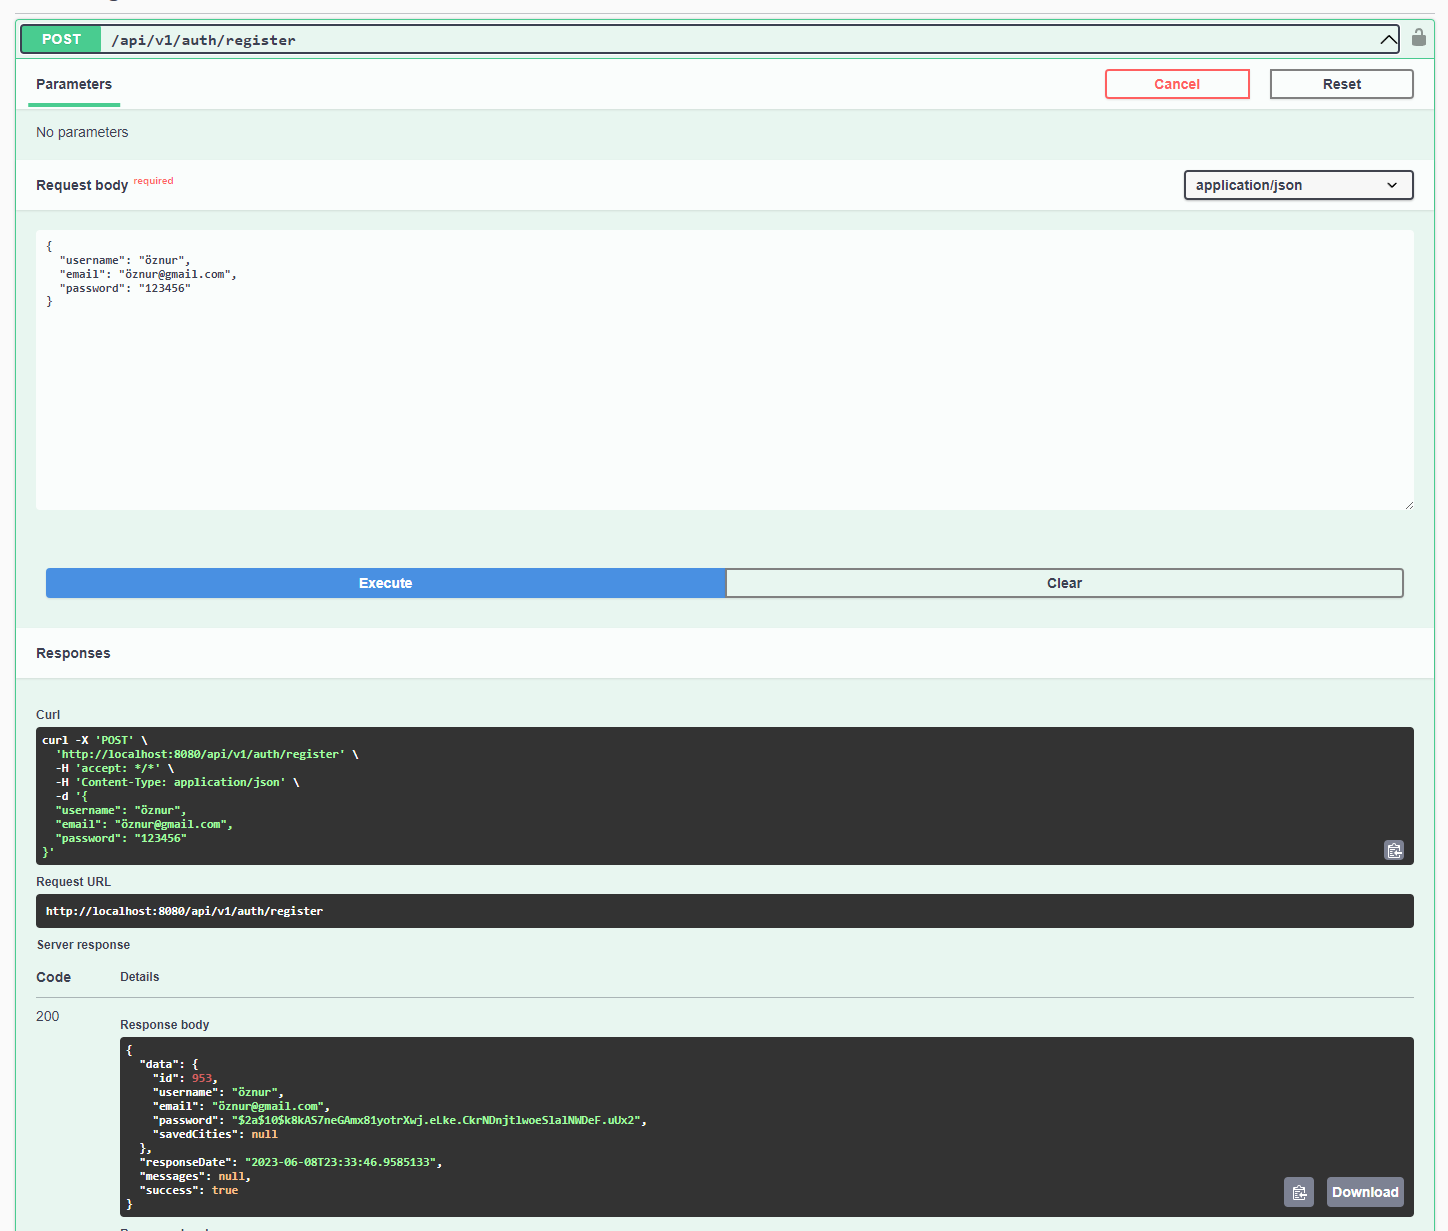Copy the curl command using the clipboard icon

click(x=1394, y=850)
